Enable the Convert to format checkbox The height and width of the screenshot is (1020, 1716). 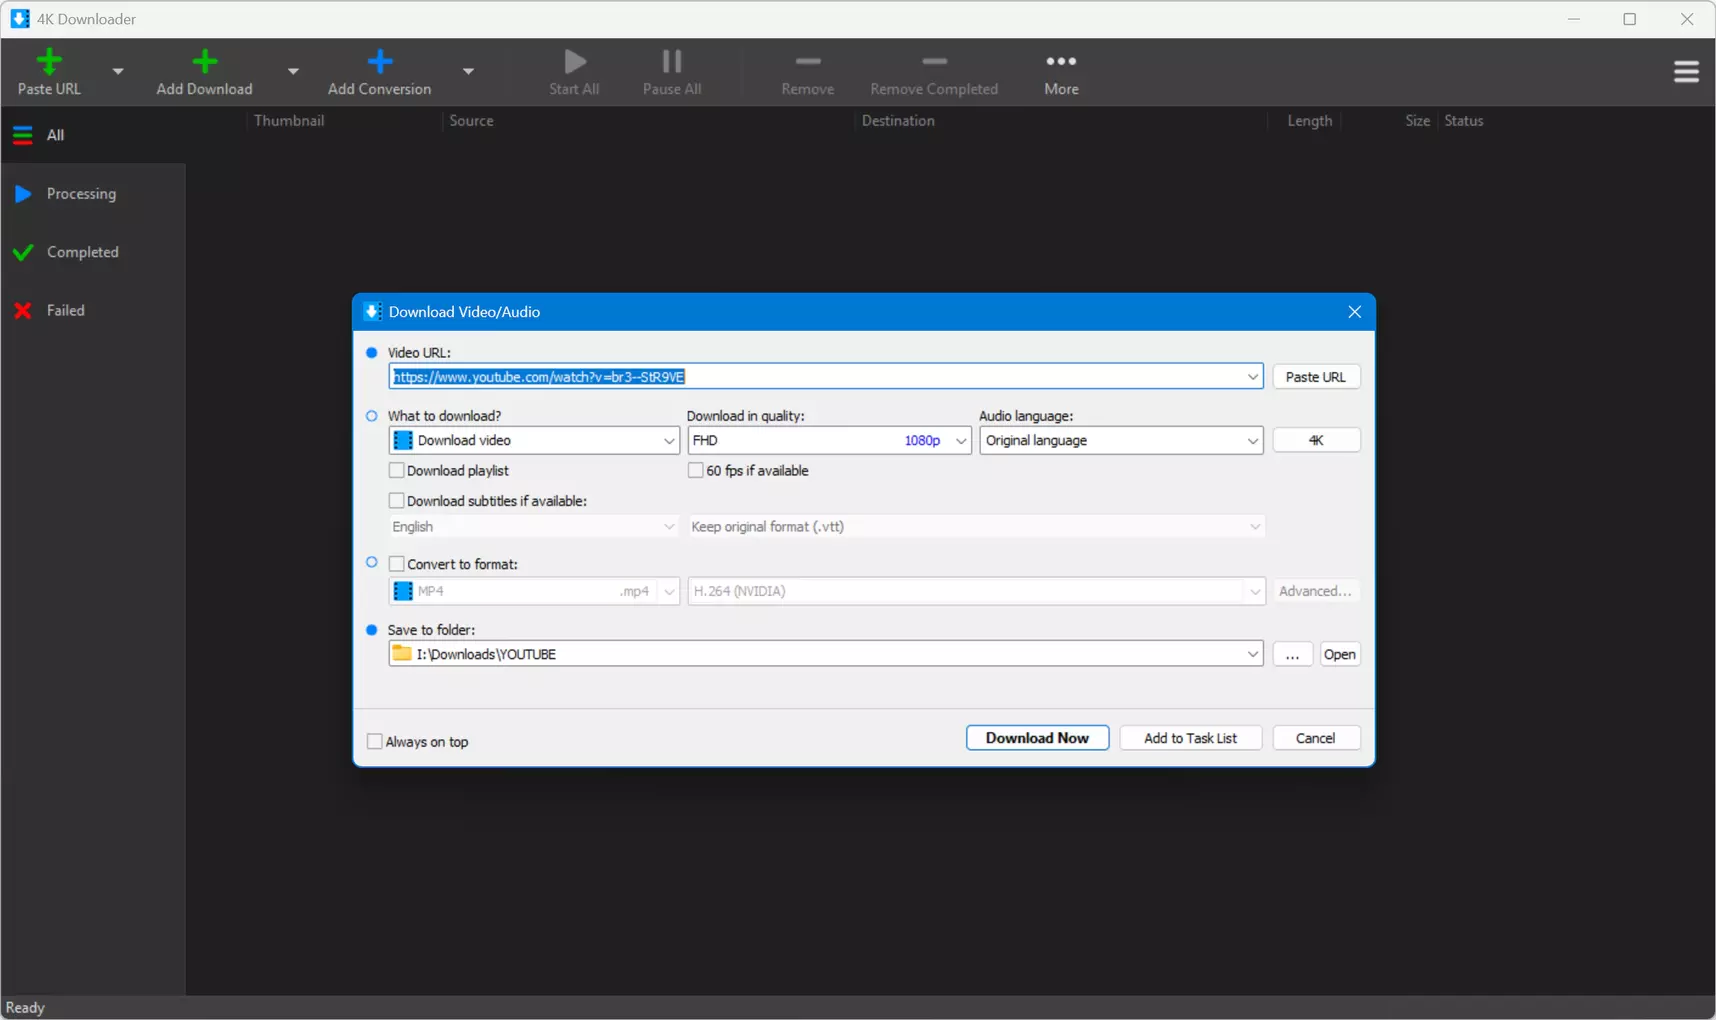point(397,564)
